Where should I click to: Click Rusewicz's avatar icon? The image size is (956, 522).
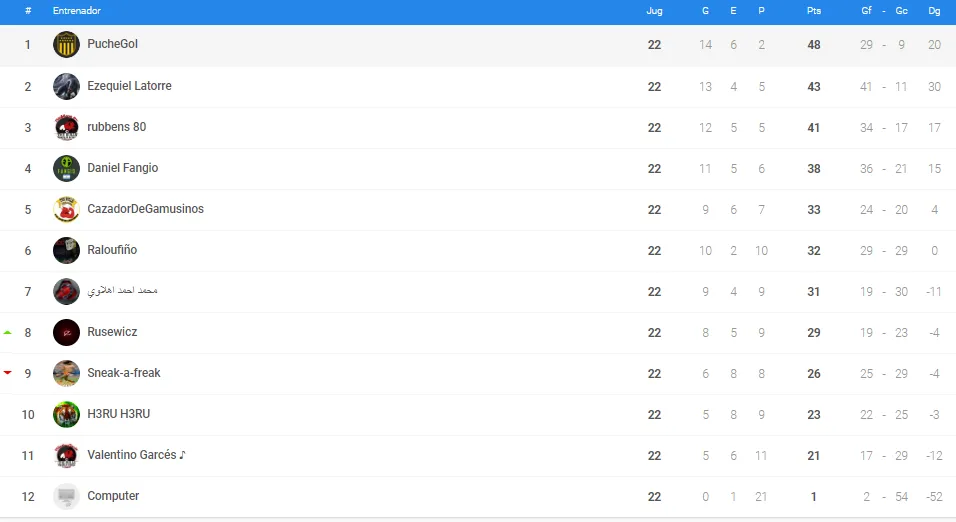click(x=66, y=332)
